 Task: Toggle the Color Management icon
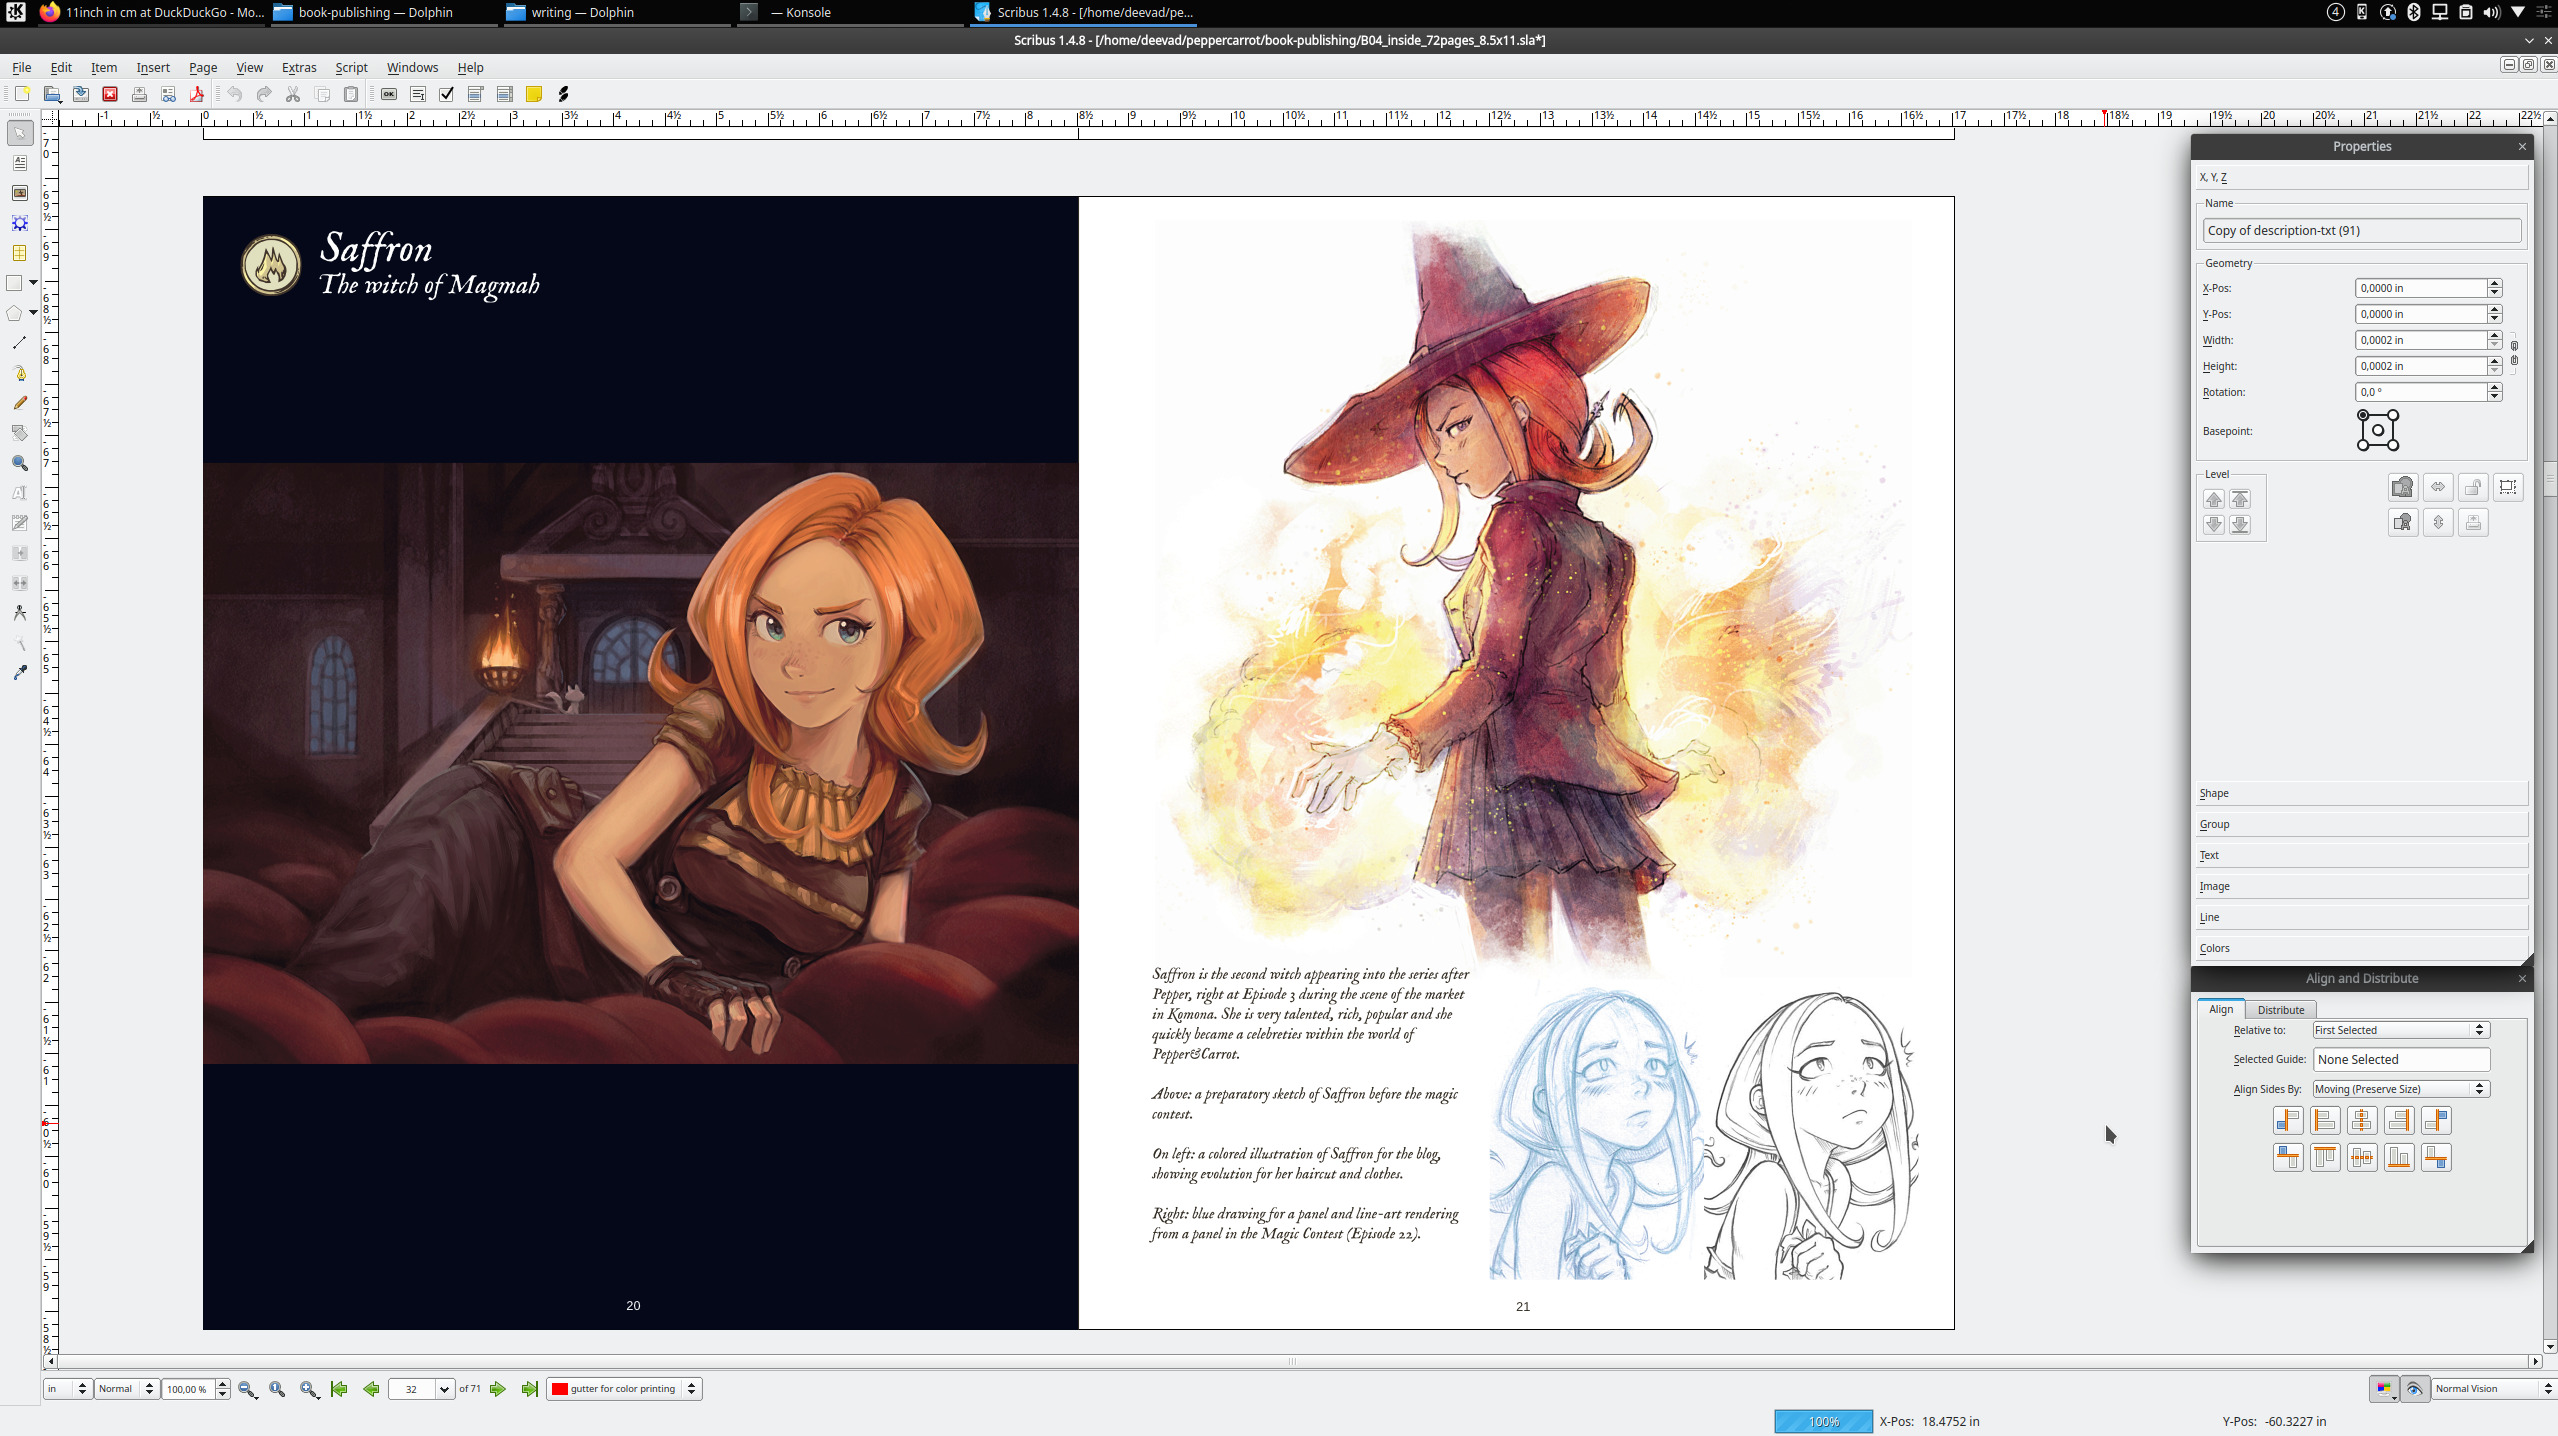click(x=2384, y=1389)
